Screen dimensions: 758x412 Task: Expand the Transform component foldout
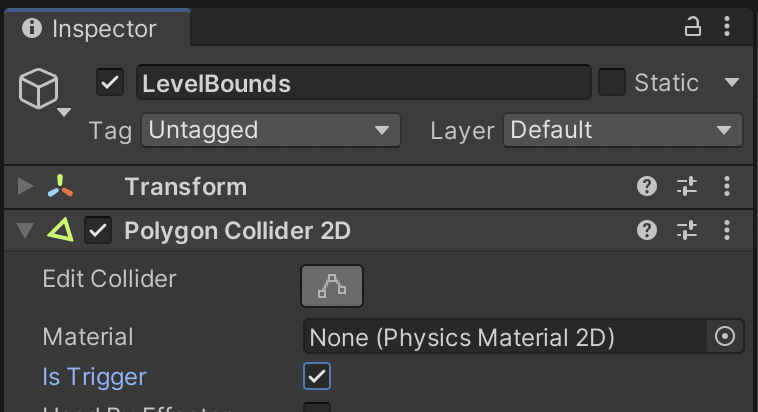coord(26,186)
